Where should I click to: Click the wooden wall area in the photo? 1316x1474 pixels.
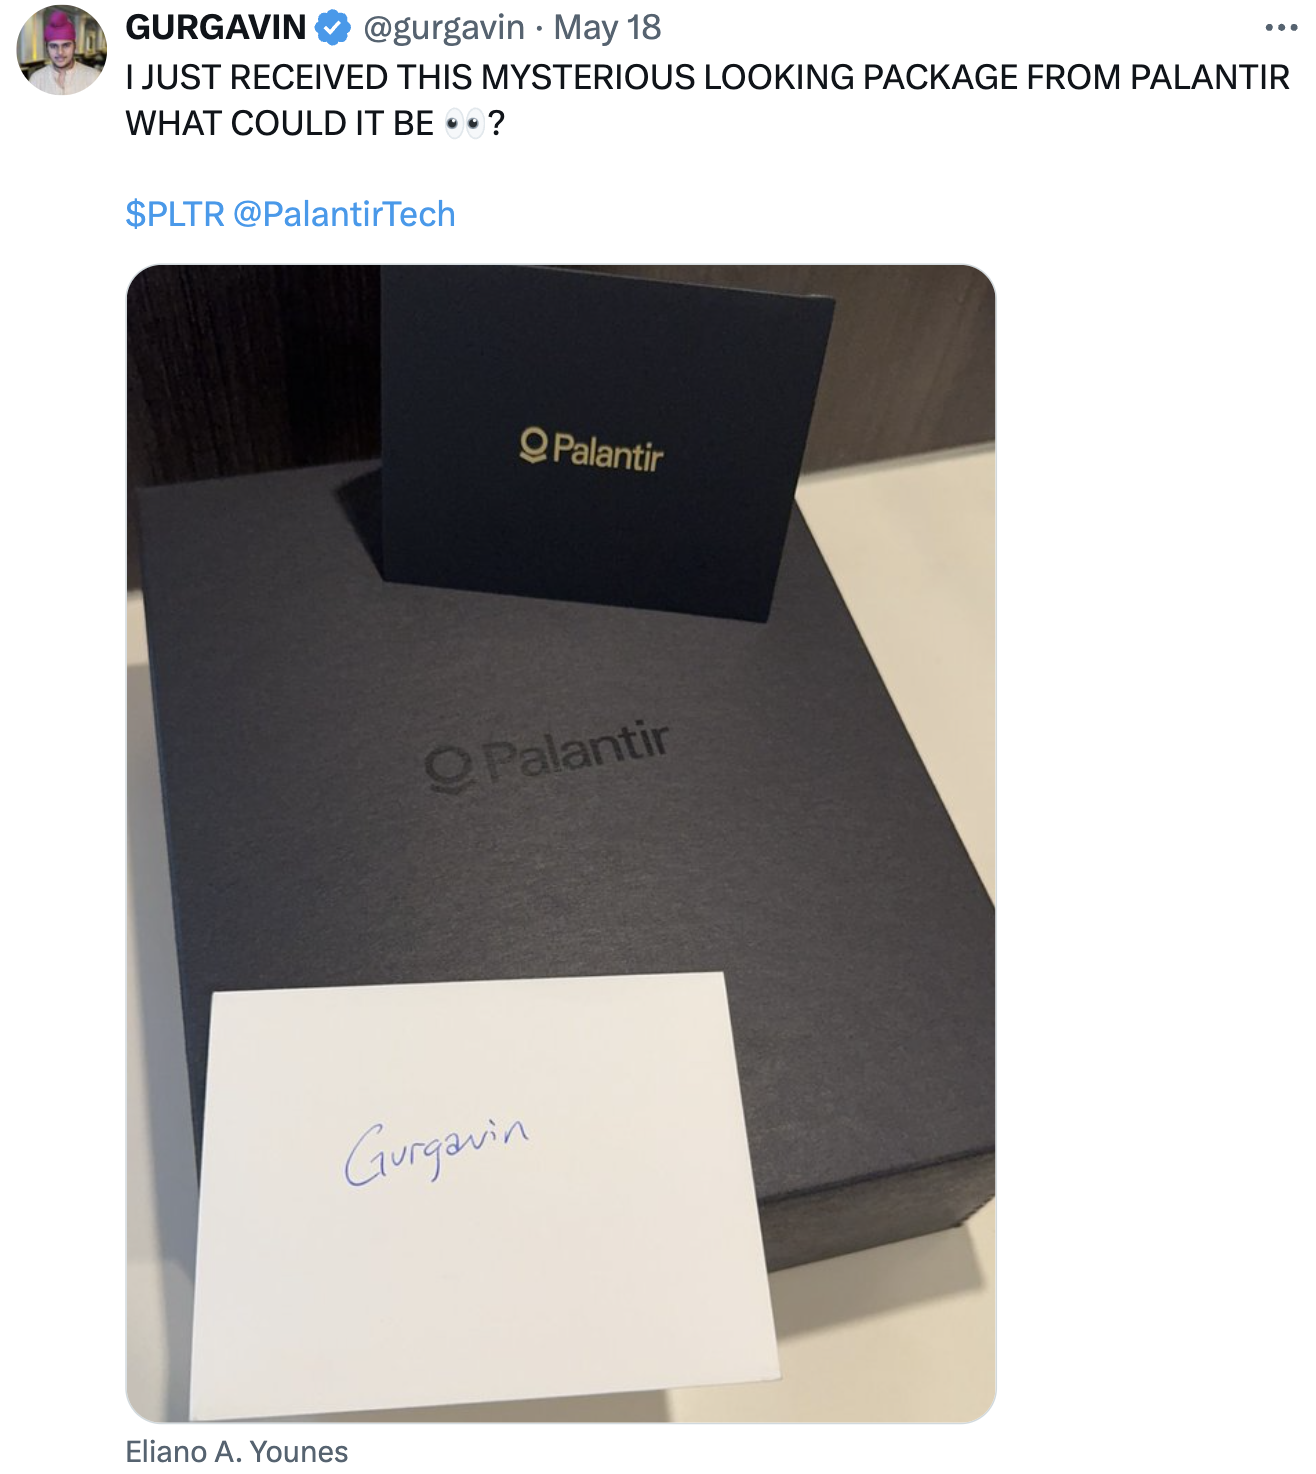click(250, 370)
